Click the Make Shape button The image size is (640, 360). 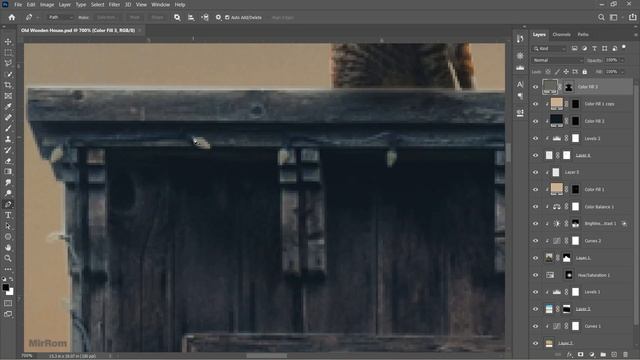(157, 18)
